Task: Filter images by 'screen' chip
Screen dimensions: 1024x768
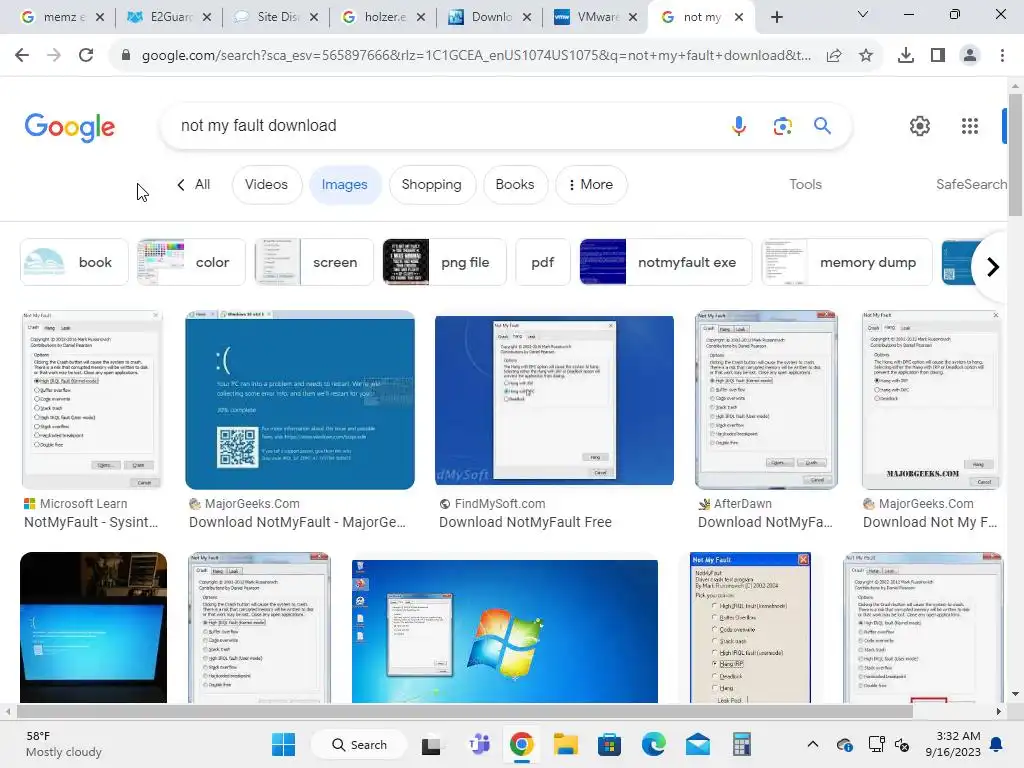Action: coord(313,262)
